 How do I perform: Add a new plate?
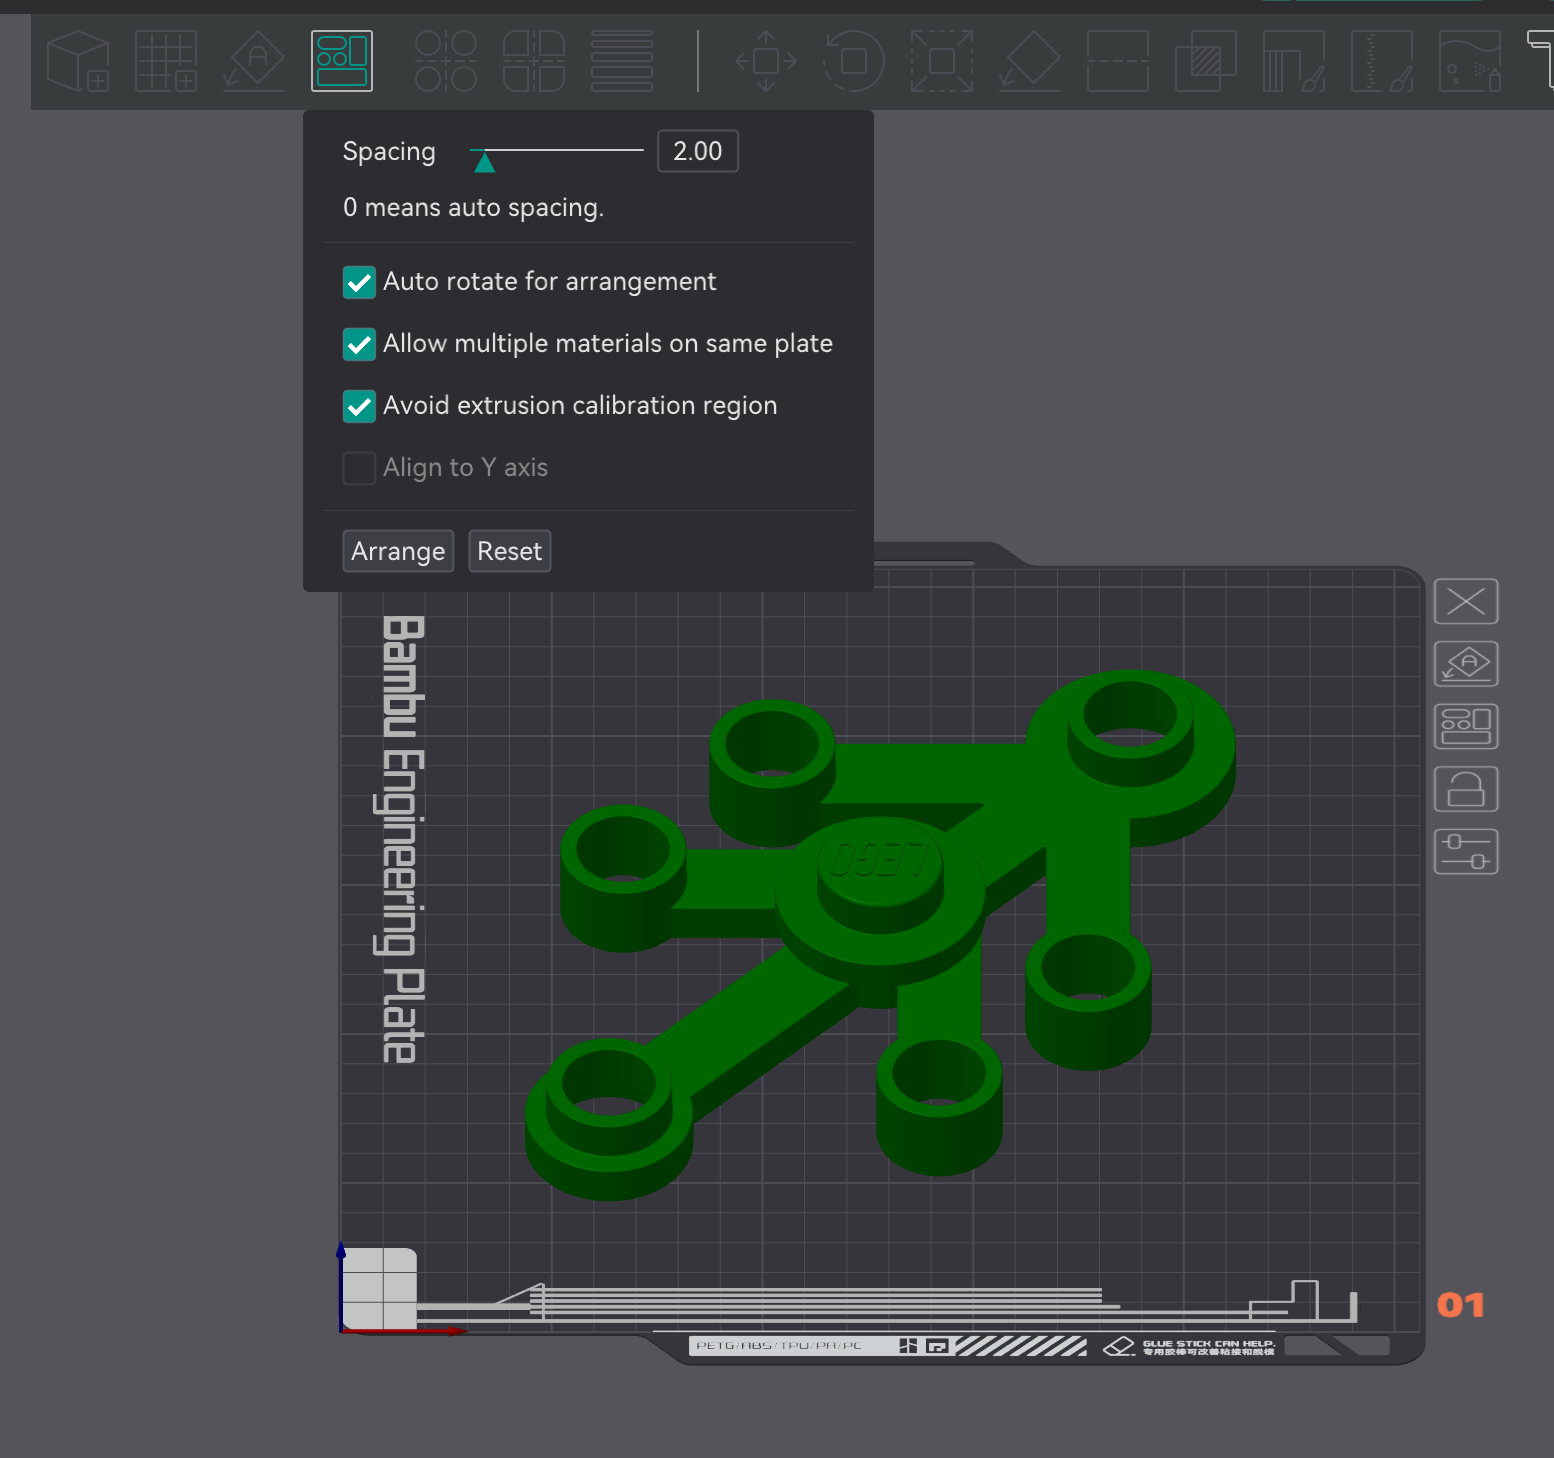point(166,61)
